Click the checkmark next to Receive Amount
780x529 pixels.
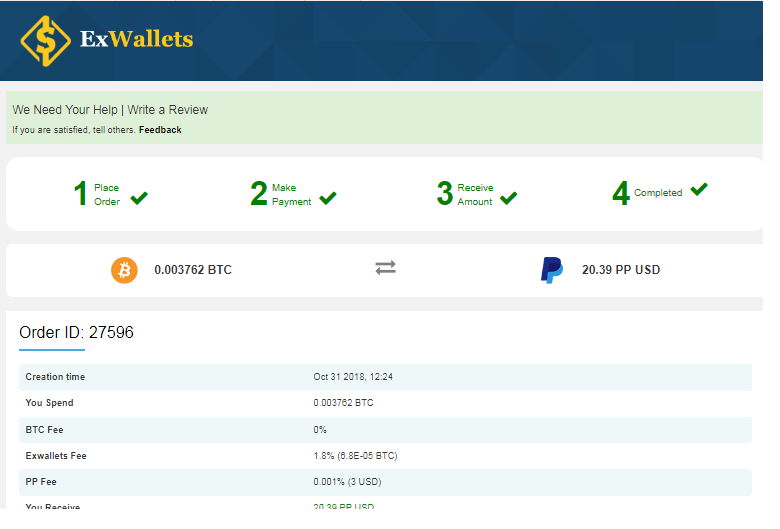(x=508, y=198)
